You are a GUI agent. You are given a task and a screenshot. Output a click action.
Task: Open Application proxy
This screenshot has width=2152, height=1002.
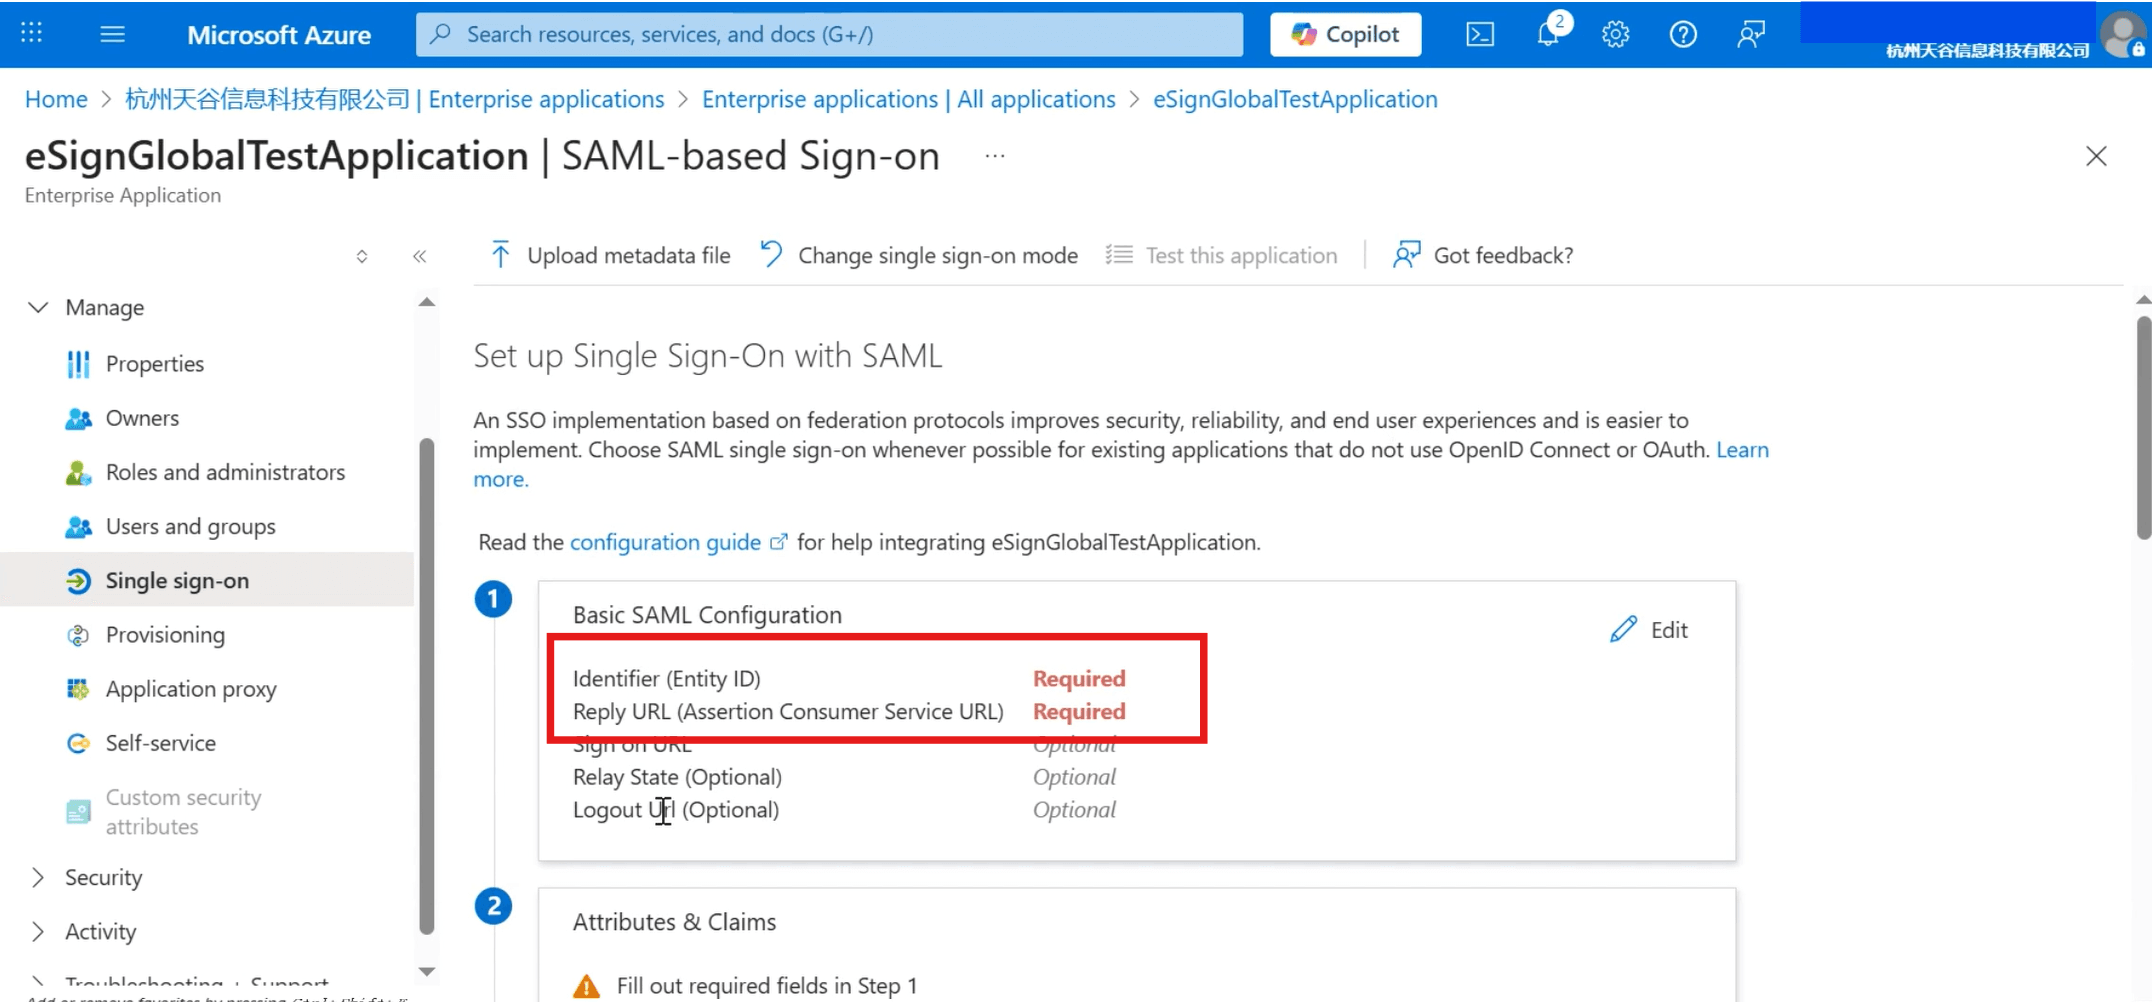click(191, 689)
